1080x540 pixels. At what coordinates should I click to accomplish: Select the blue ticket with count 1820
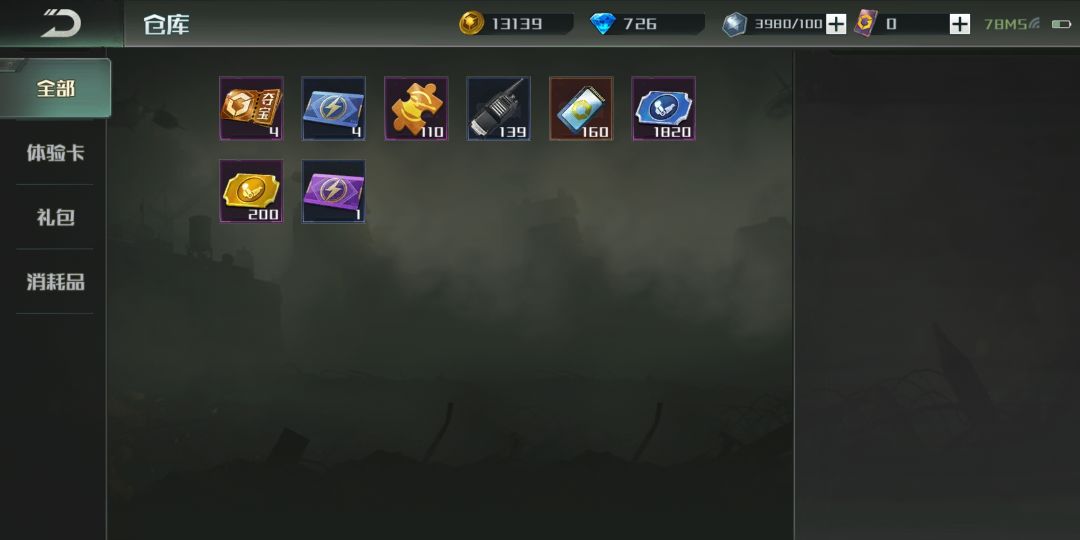[x=664, y=108]
